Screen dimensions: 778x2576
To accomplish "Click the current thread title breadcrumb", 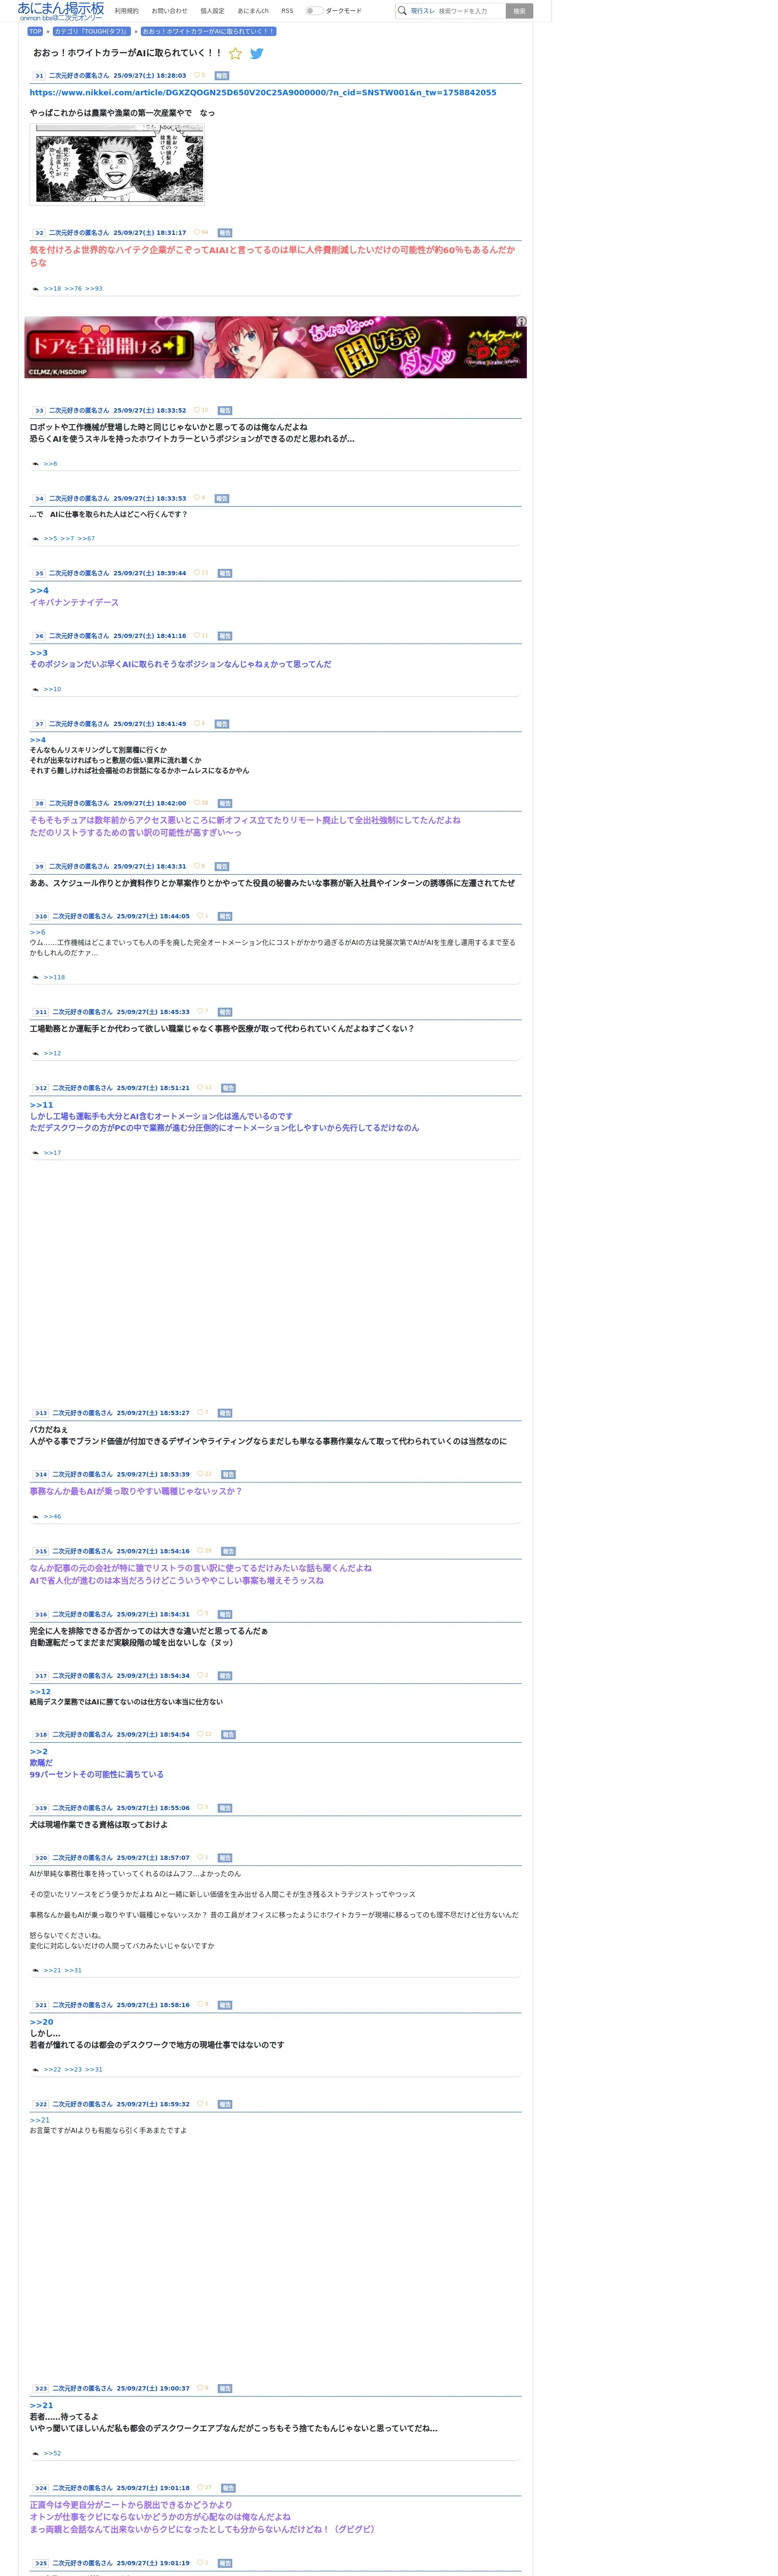I will 208,31.
